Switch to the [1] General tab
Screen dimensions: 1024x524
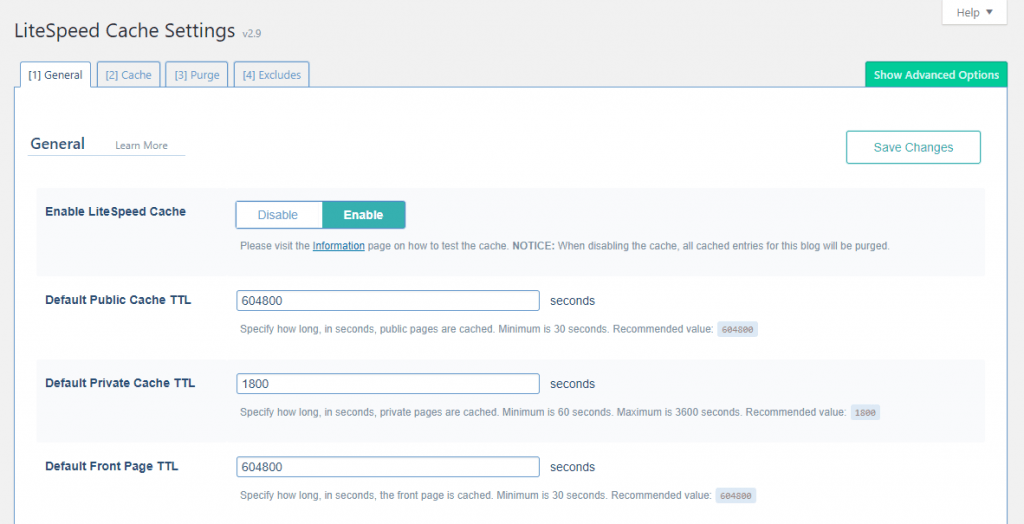56,75
